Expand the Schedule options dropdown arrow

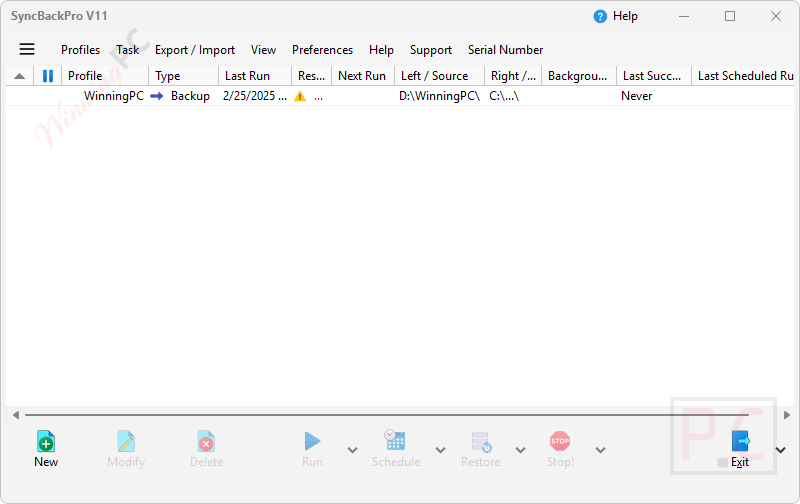click(440, 450)
